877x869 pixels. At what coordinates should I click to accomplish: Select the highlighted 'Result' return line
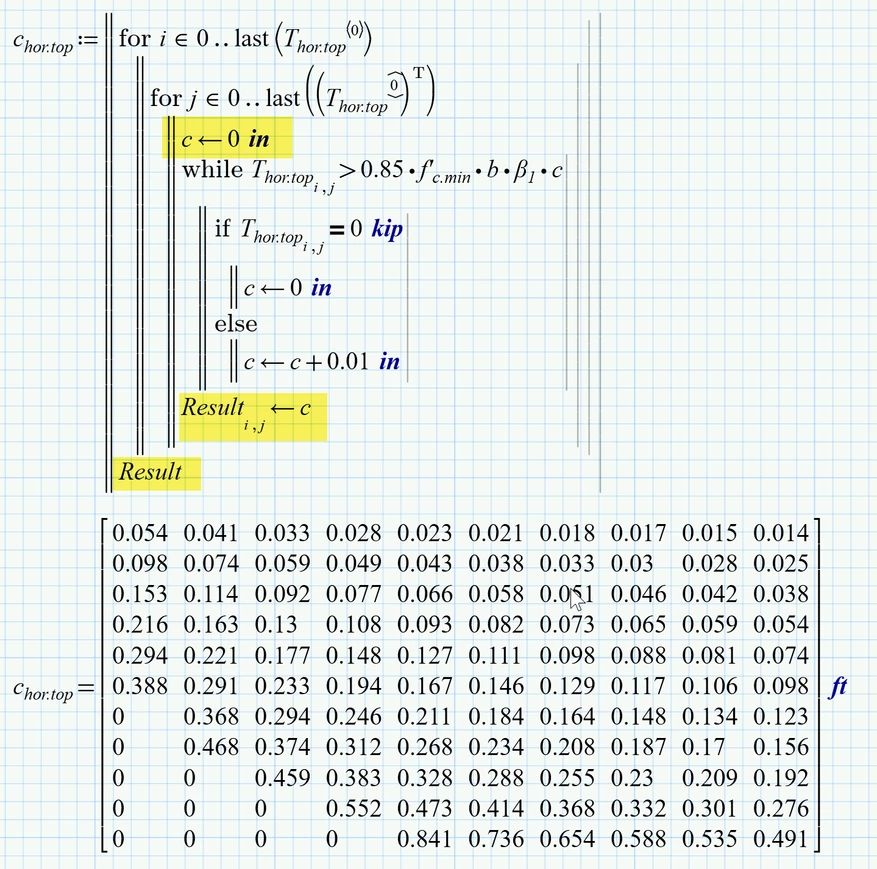pyautogui.click(x=152, y=471)
